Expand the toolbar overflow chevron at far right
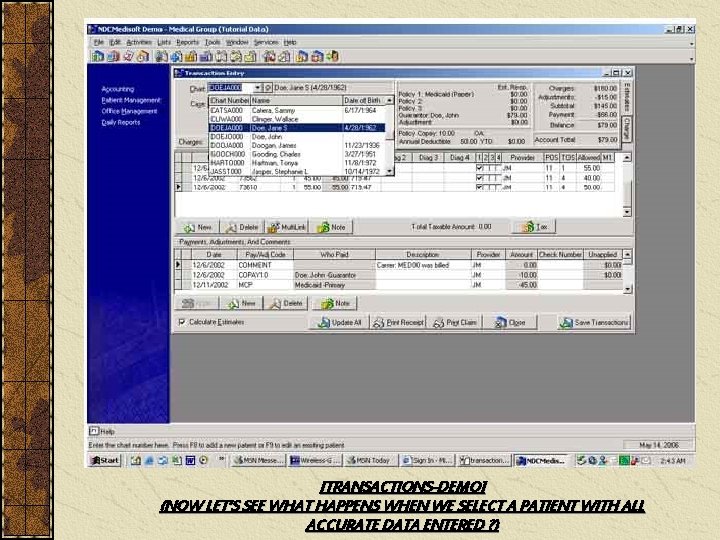The image size is (720, 540). point(692,59)
